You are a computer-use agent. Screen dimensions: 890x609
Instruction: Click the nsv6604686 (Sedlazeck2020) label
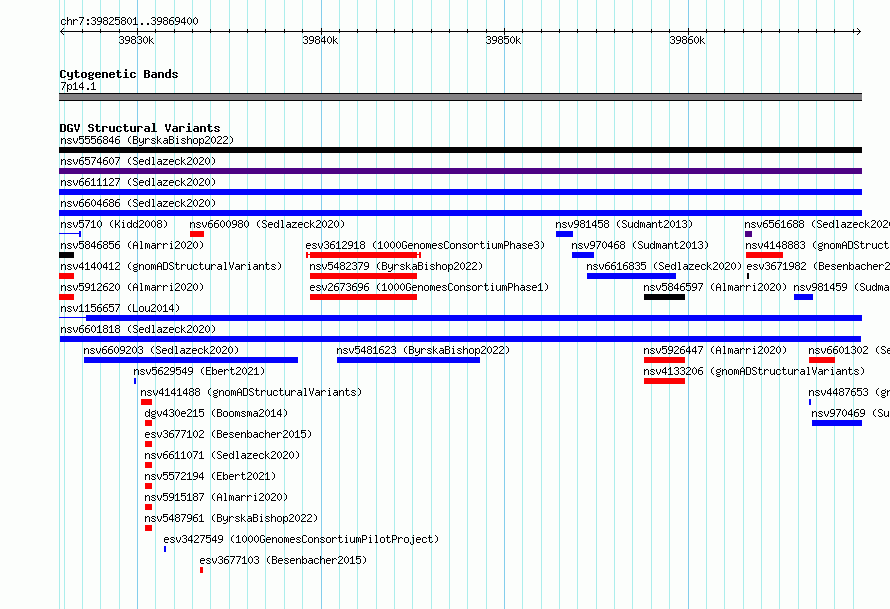pos(138,203)
